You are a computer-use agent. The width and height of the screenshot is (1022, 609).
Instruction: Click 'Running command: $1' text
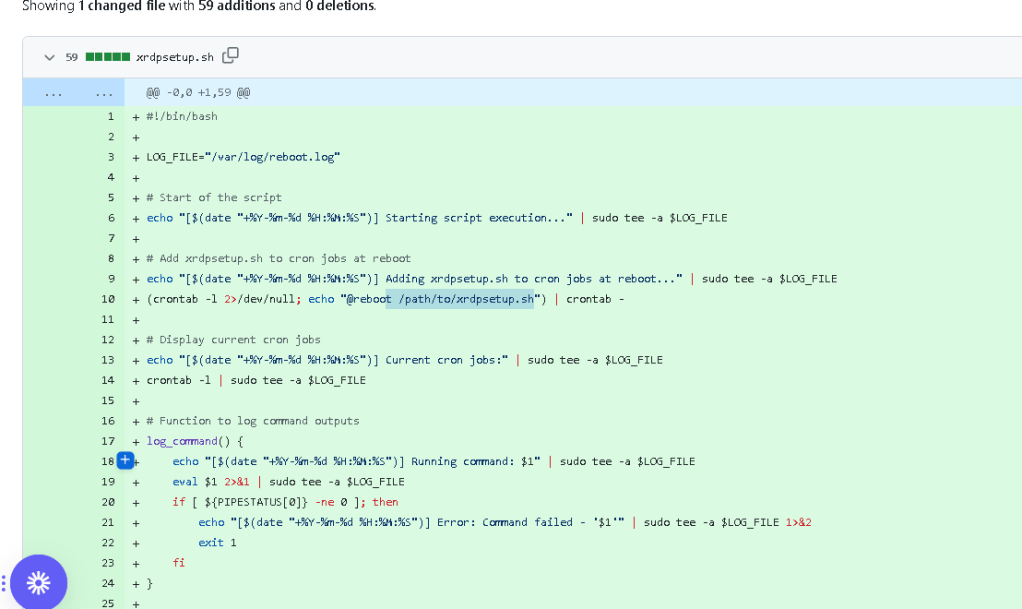(473, 462)
